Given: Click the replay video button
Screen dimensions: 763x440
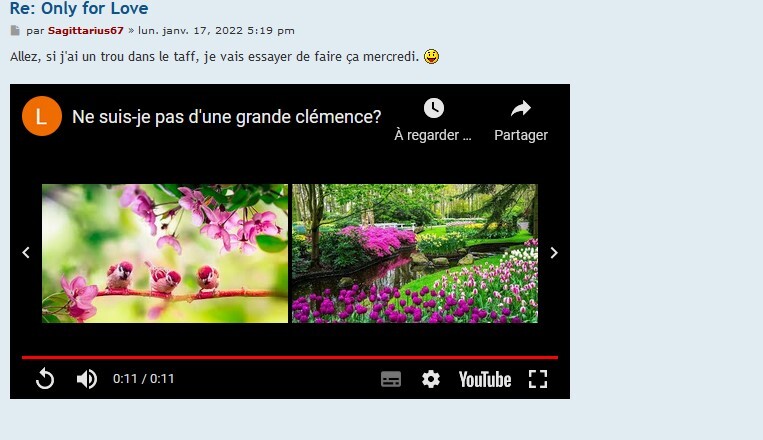Looking at the screenshot, I should [45, 379].
